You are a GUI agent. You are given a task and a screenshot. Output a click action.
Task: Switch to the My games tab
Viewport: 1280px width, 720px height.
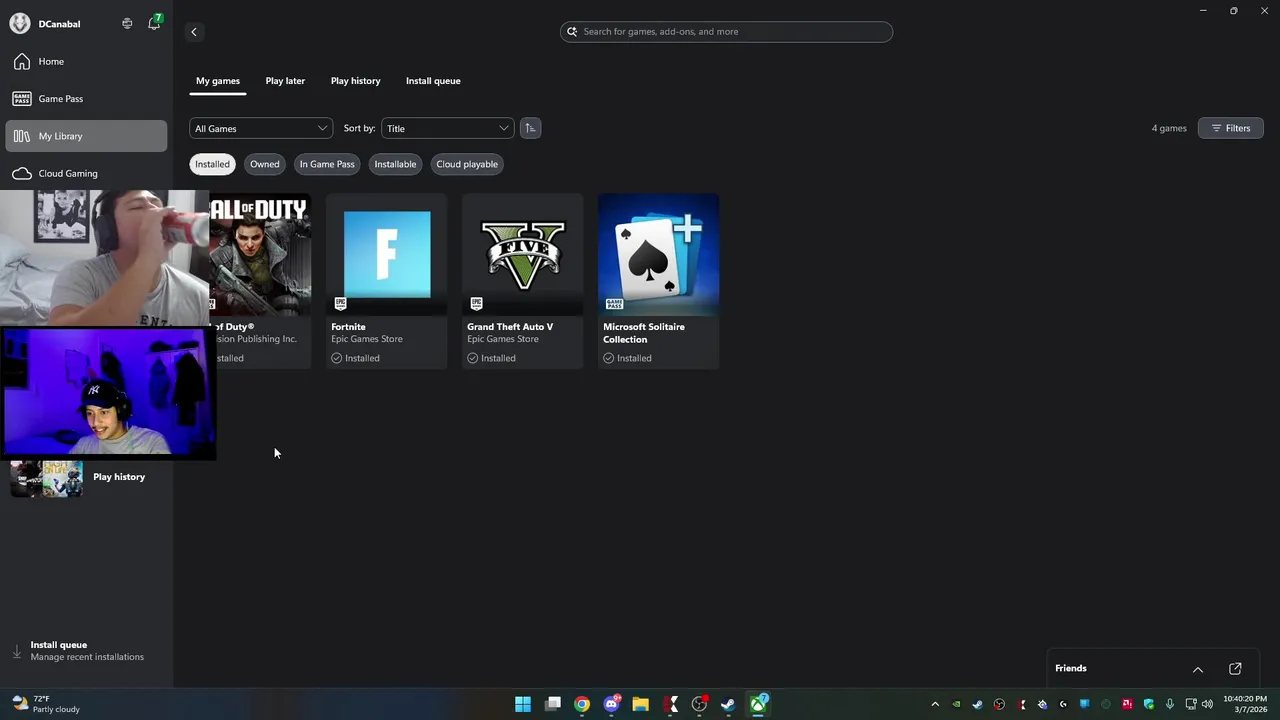(218, 81)
